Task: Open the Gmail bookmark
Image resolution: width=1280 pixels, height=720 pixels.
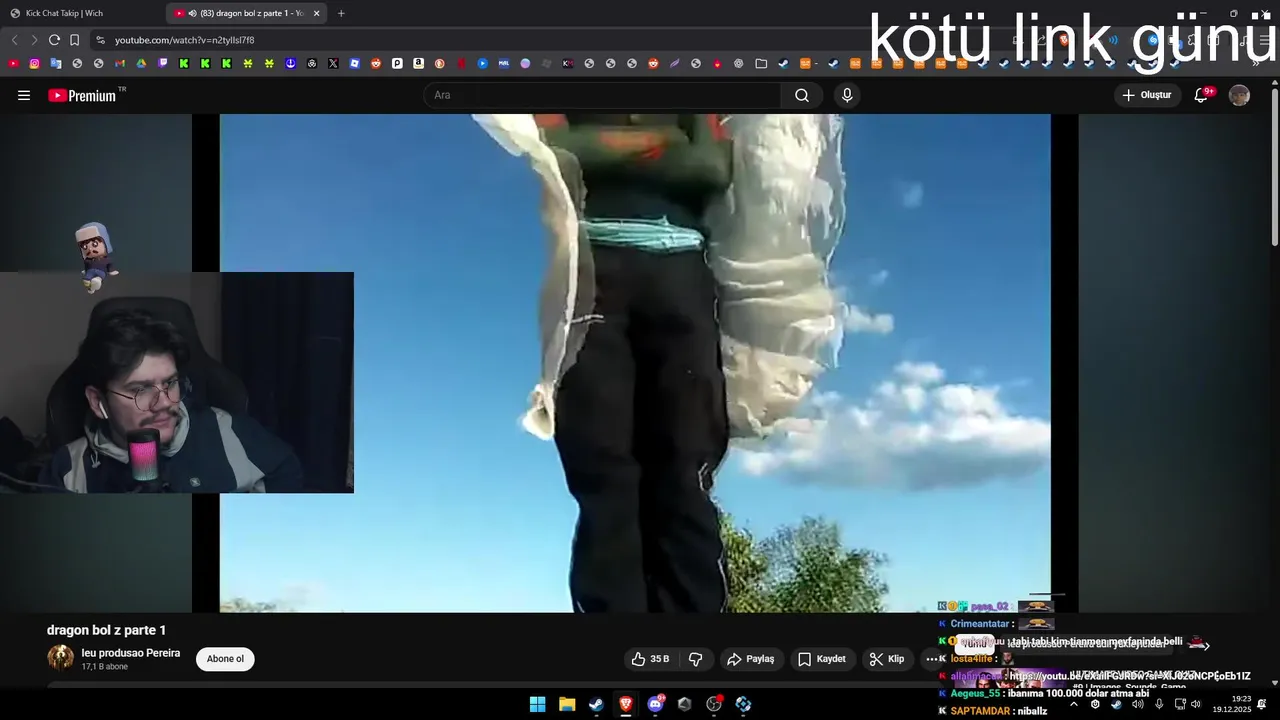Action: [x=120, y=63]
